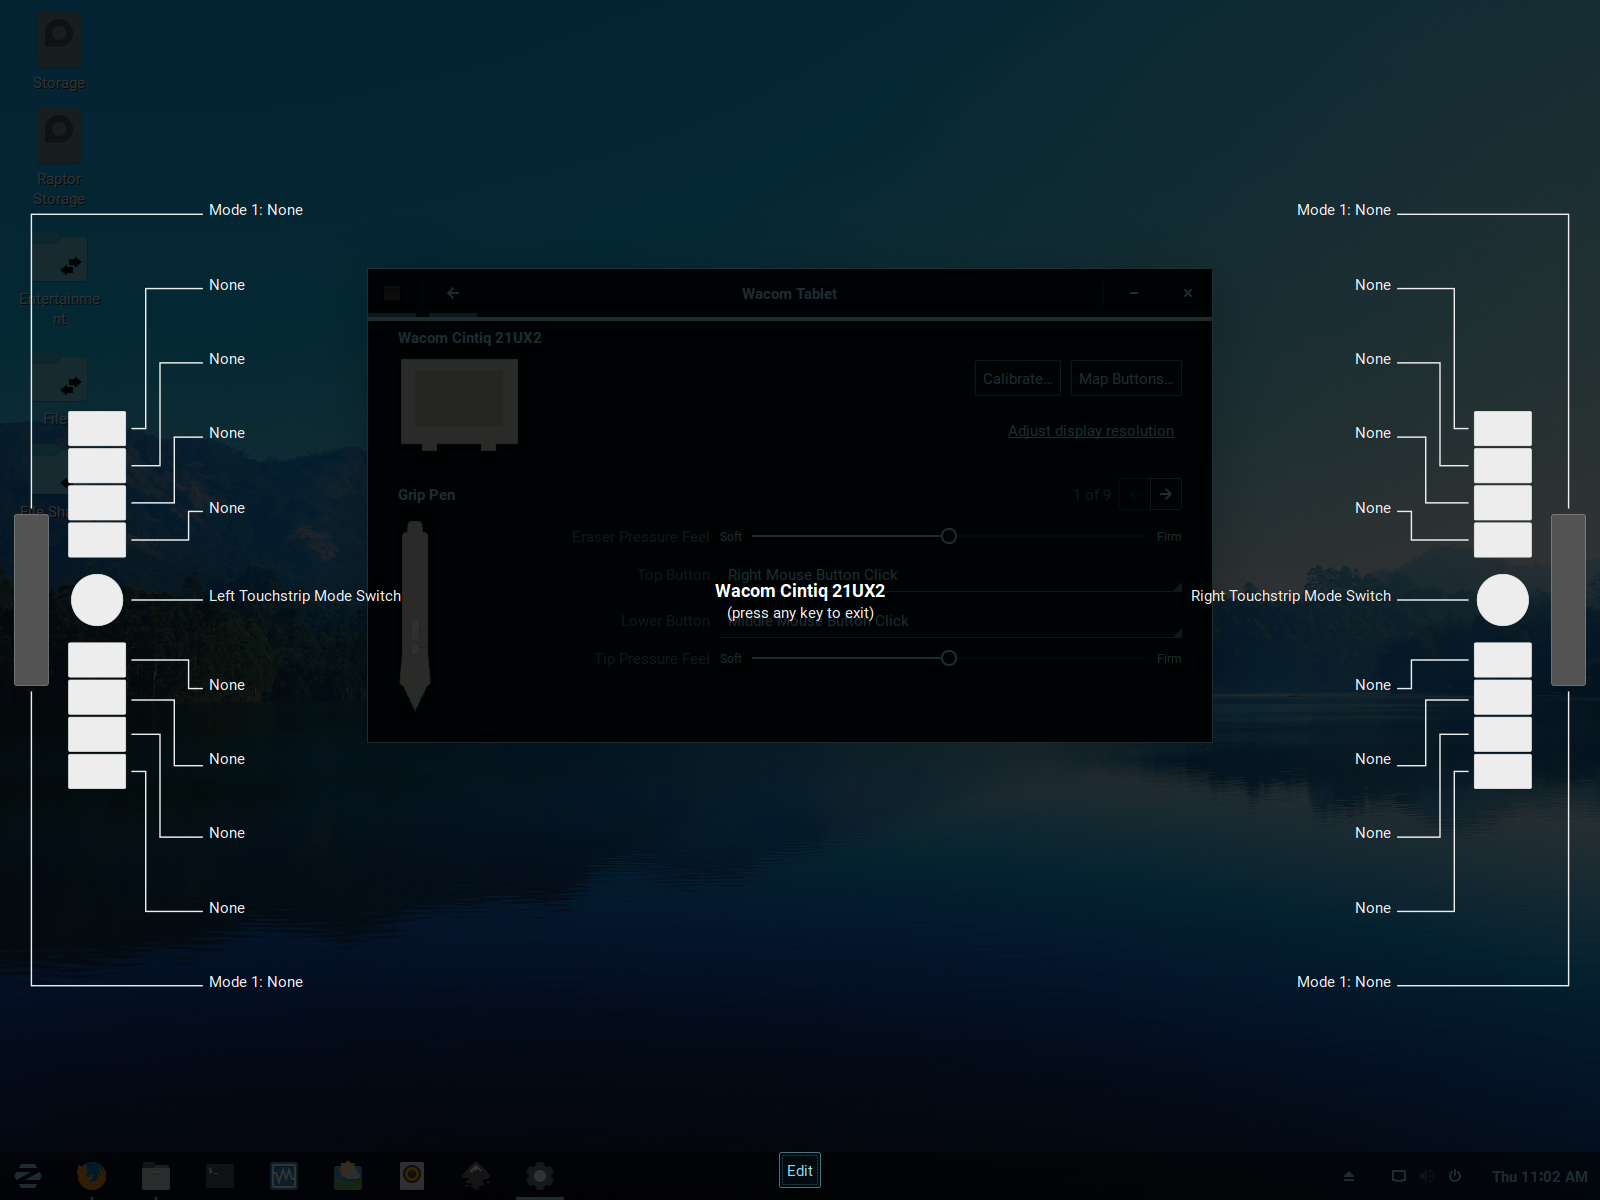
Task: Open the System Monitor taskbar icon
Action: (284, 1176)
